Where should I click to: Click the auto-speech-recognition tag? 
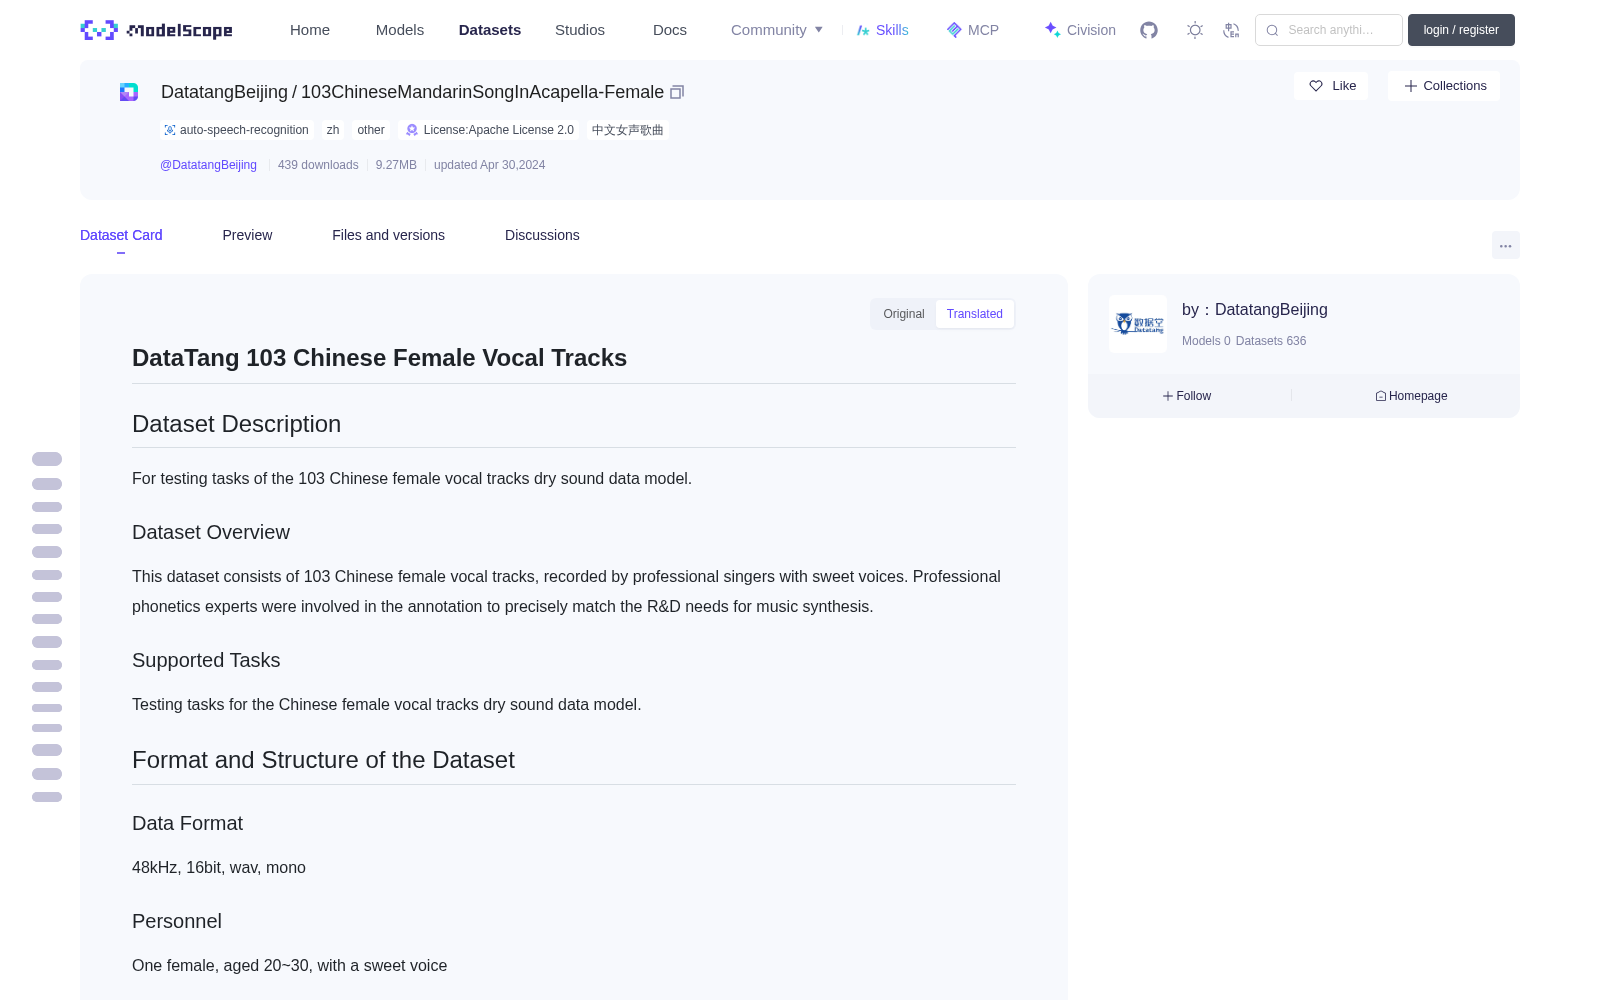236,130
